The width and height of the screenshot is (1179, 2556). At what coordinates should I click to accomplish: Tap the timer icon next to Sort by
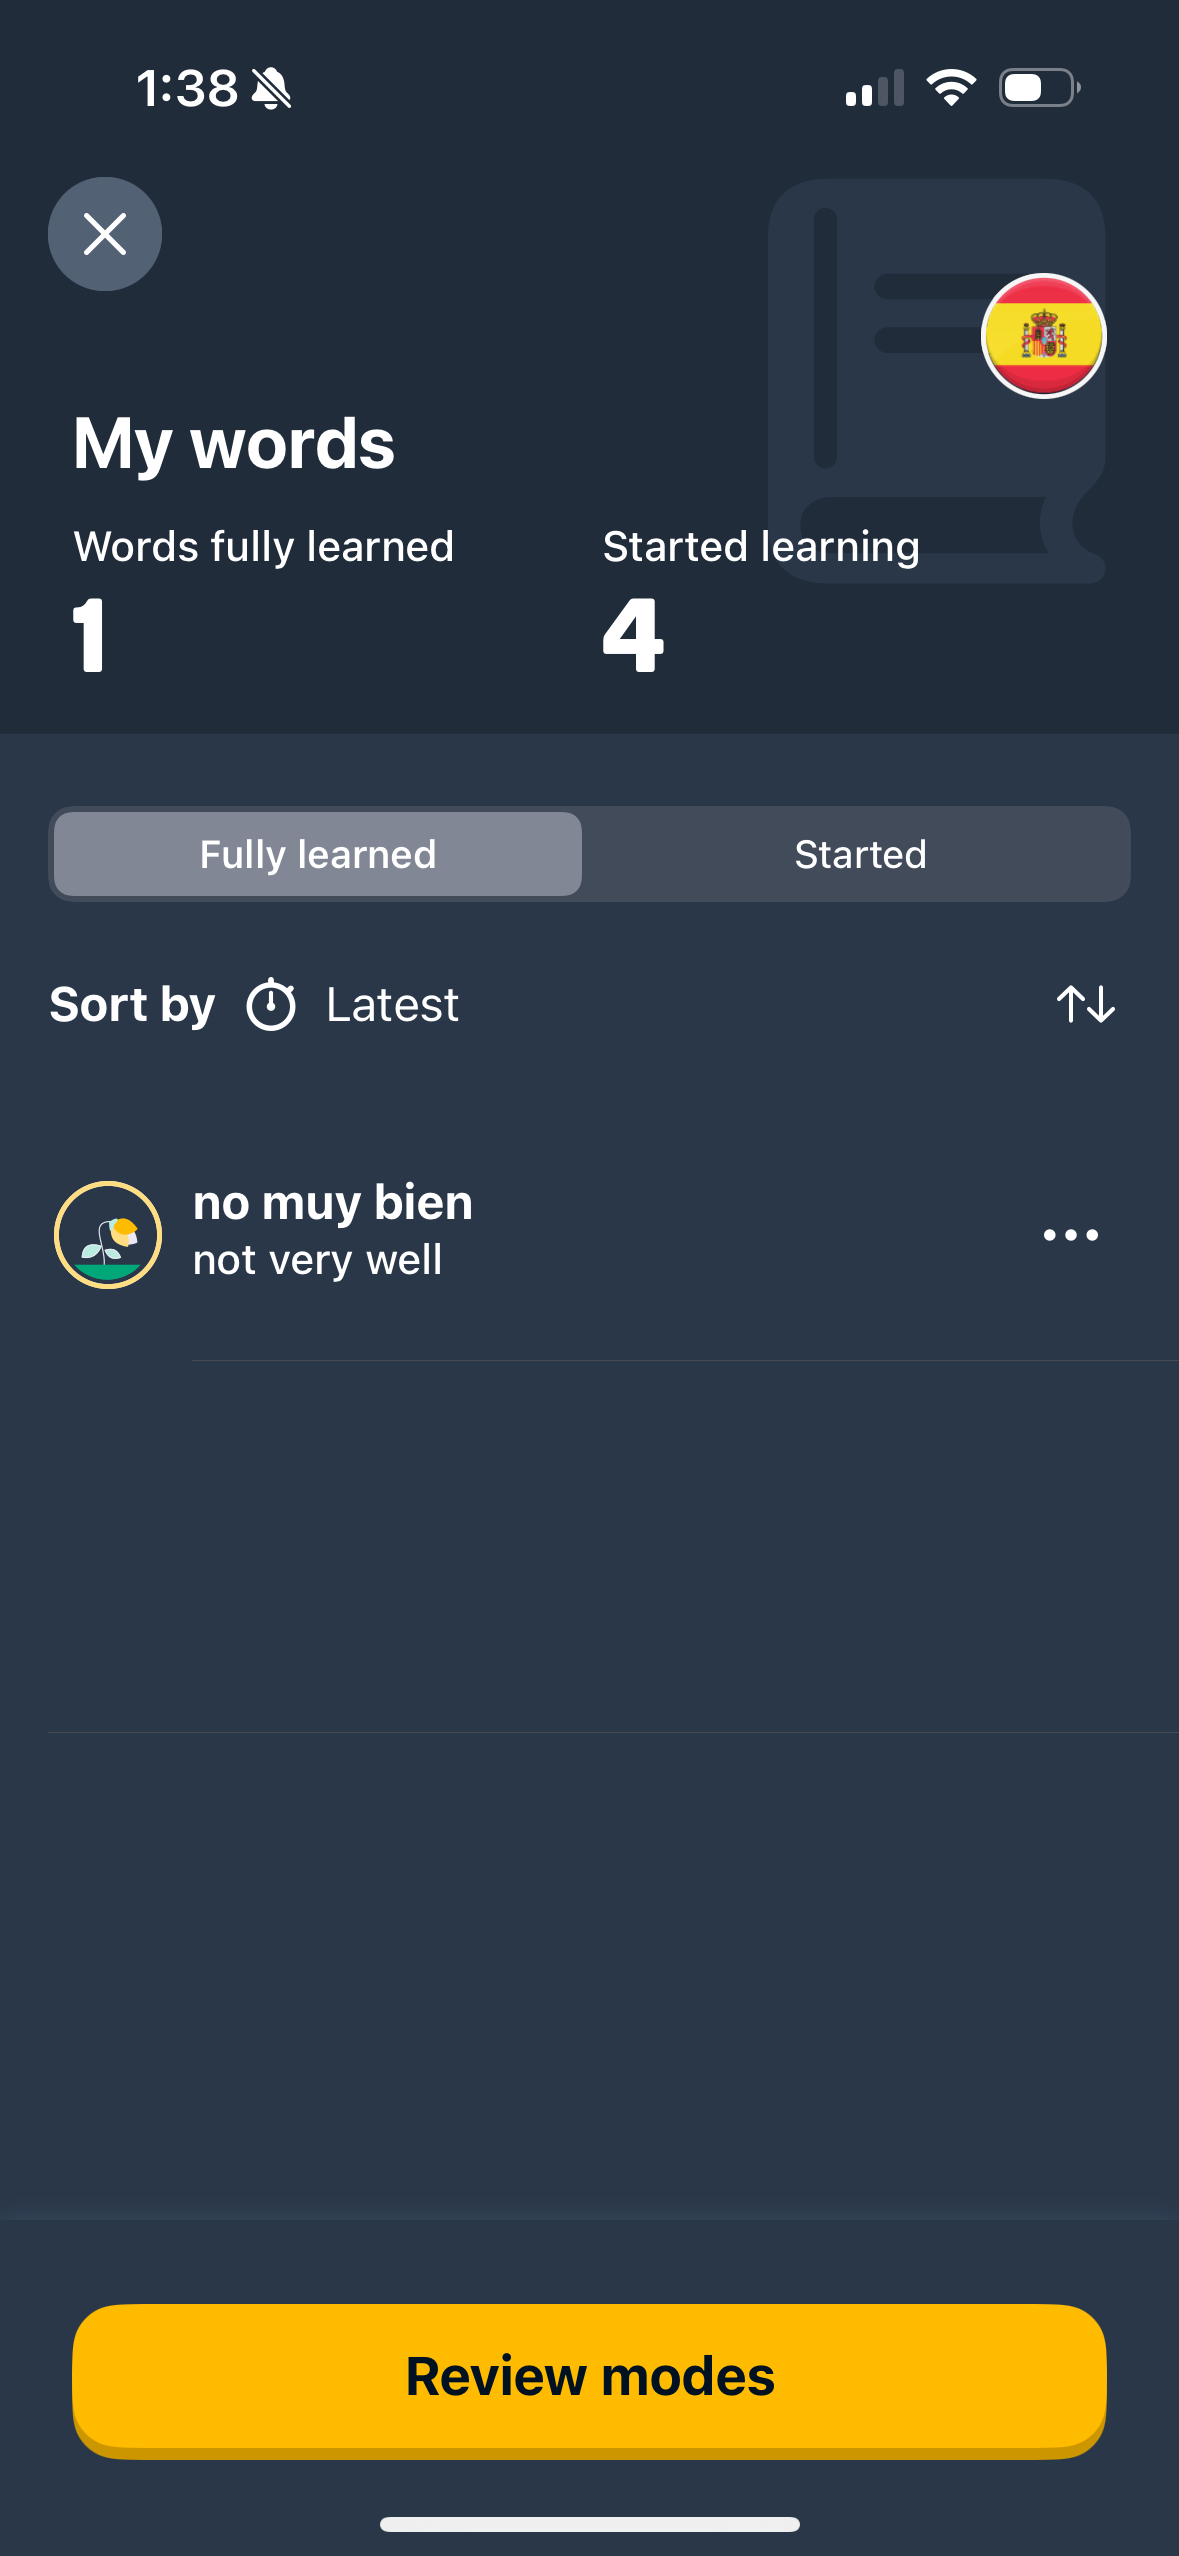coord(271,1004)
